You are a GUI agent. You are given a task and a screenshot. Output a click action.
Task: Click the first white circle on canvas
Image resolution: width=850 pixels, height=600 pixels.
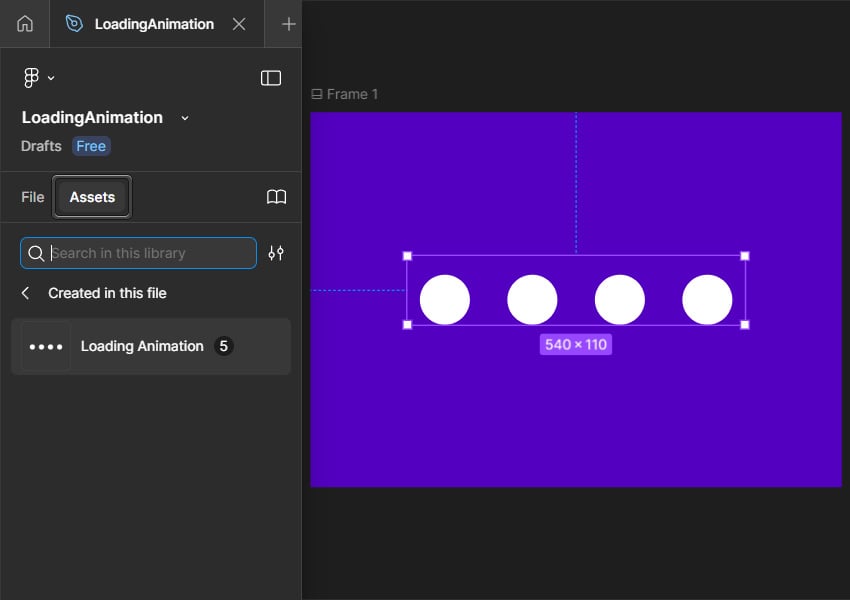pyautogui.click(x=444, y=300)
